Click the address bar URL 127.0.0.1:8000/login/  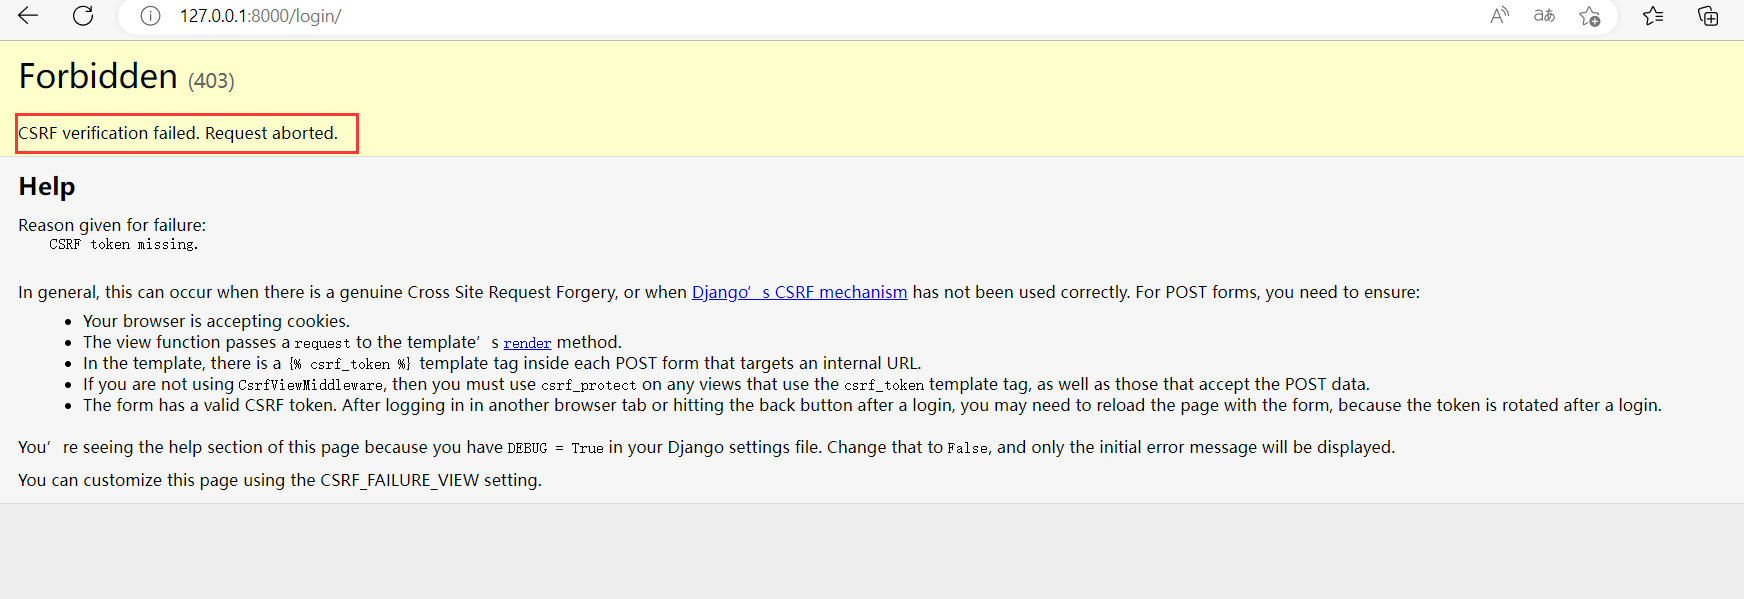[x=260, y=16]
